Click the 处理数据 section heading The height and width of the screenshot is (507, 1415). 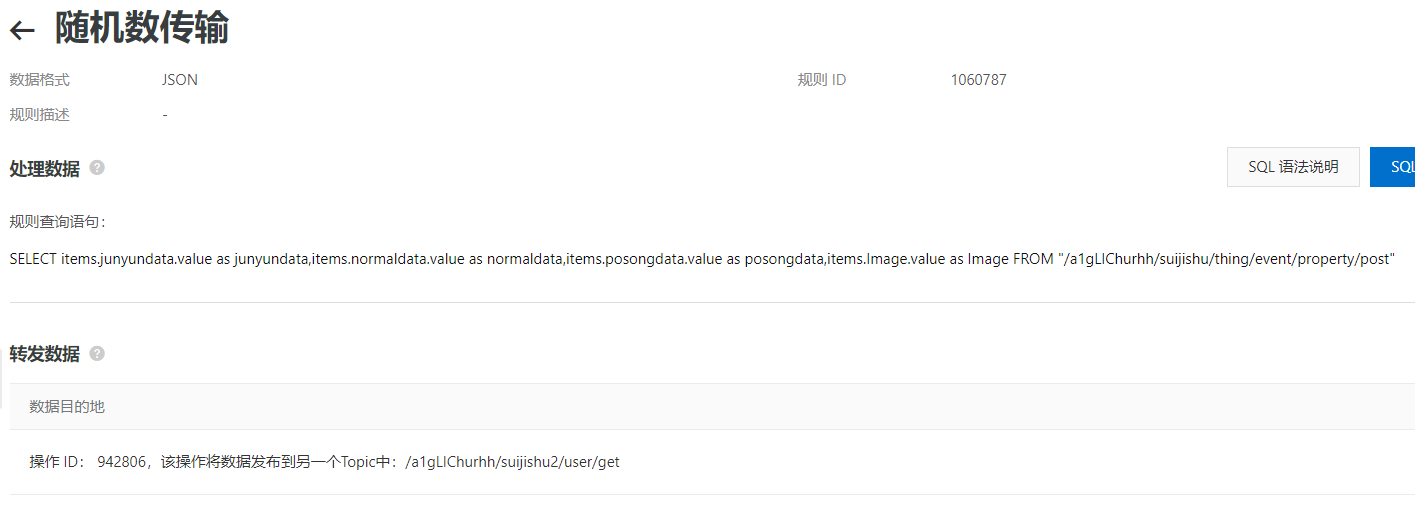(44, 169)
